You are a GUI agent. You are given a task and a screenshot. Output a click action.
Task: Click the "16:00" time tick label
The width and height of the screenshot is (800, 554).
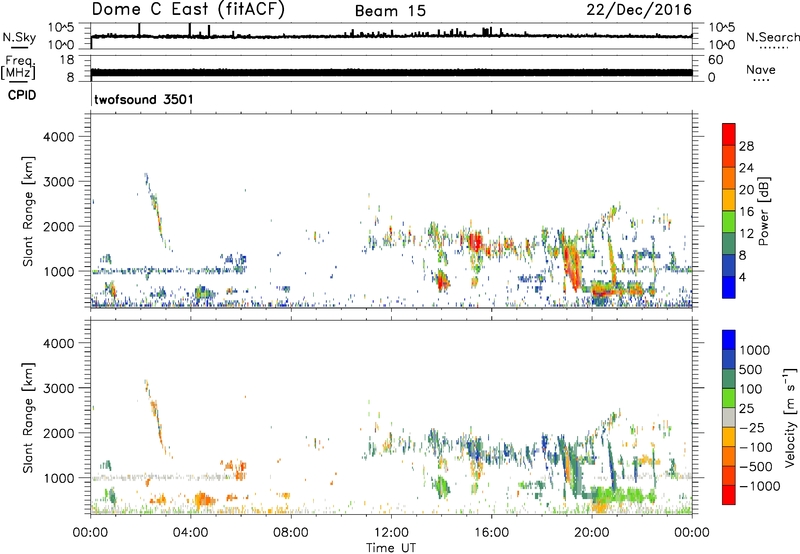tap(491, 533)
